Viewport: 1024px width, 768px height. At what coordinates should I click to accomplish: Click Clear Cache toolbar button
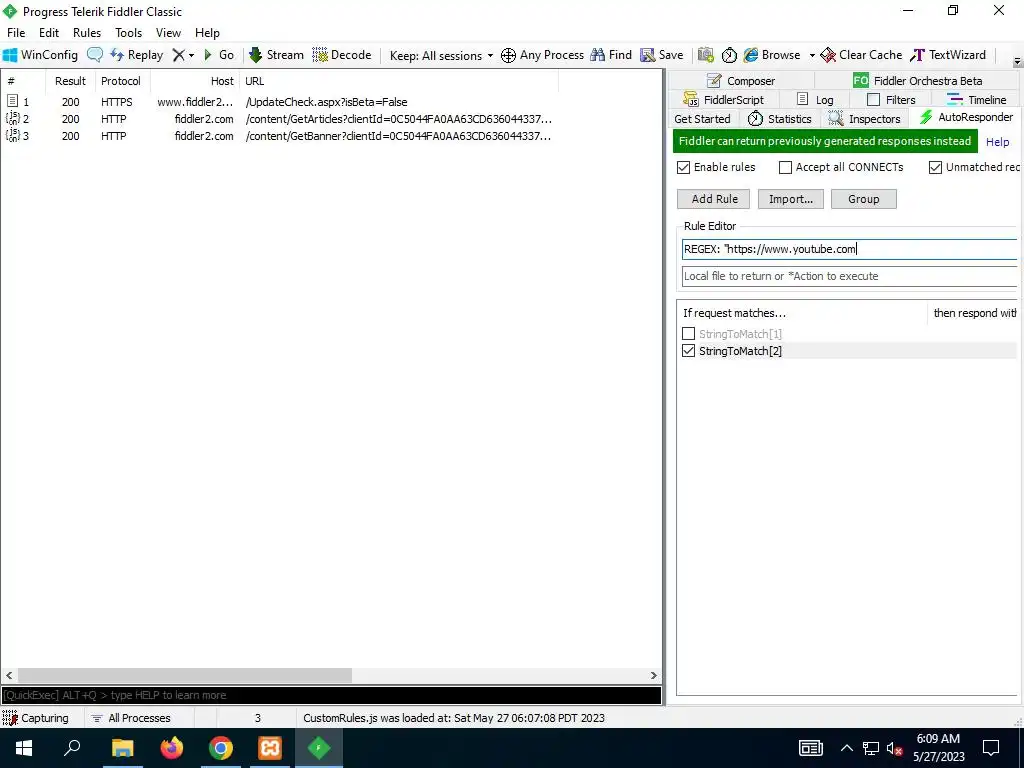click(861, 55)
